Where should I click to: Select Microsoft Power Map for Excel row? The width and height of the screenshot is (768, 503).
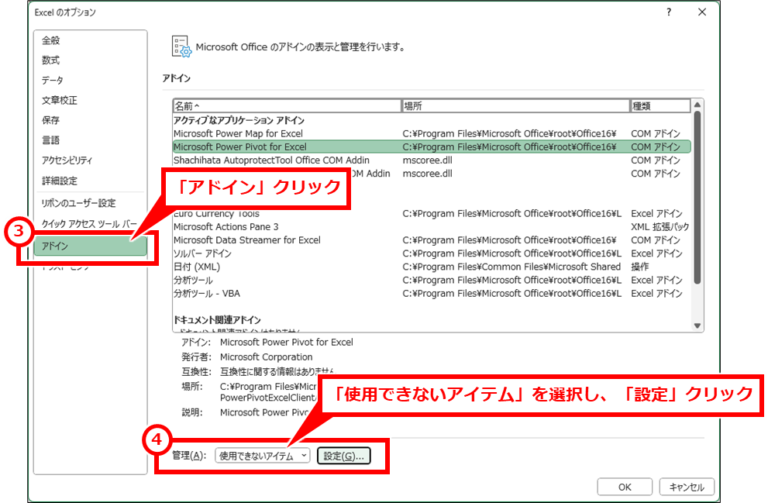(432, 134)
